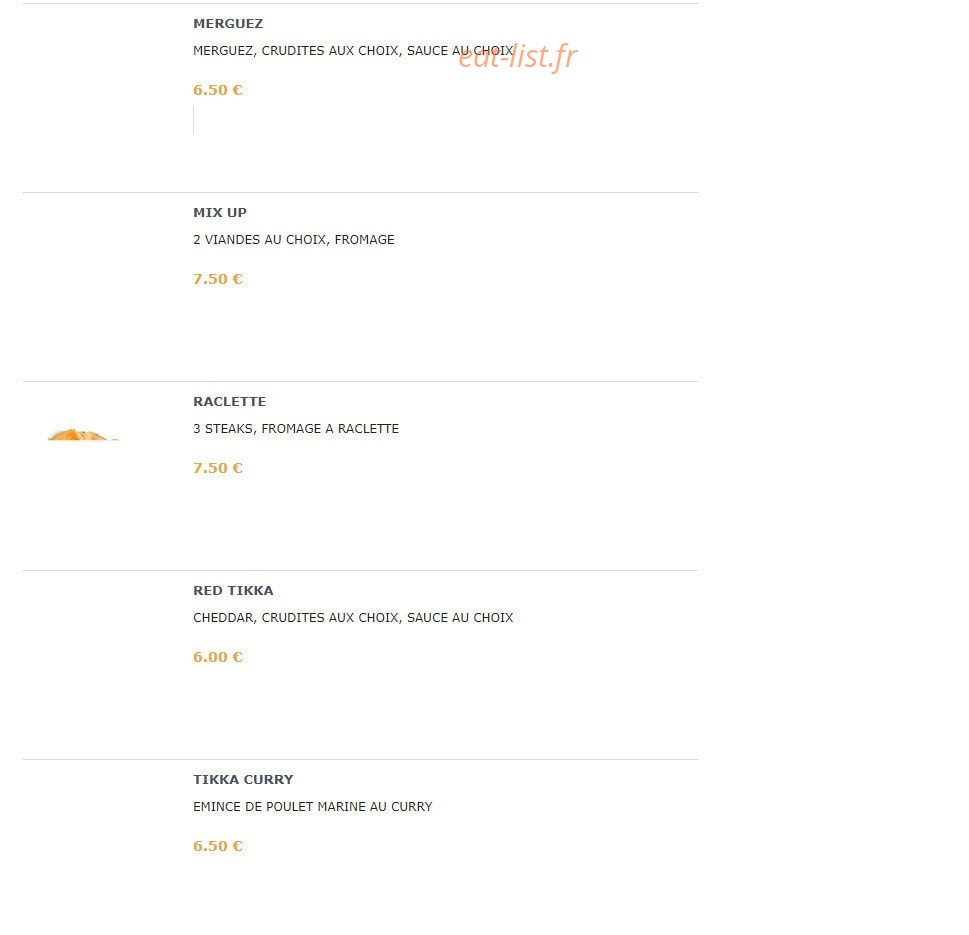Screen dimensions: 969x935
Task: Open the TIKKA CURRY menu item
Action: pos(243,780)
